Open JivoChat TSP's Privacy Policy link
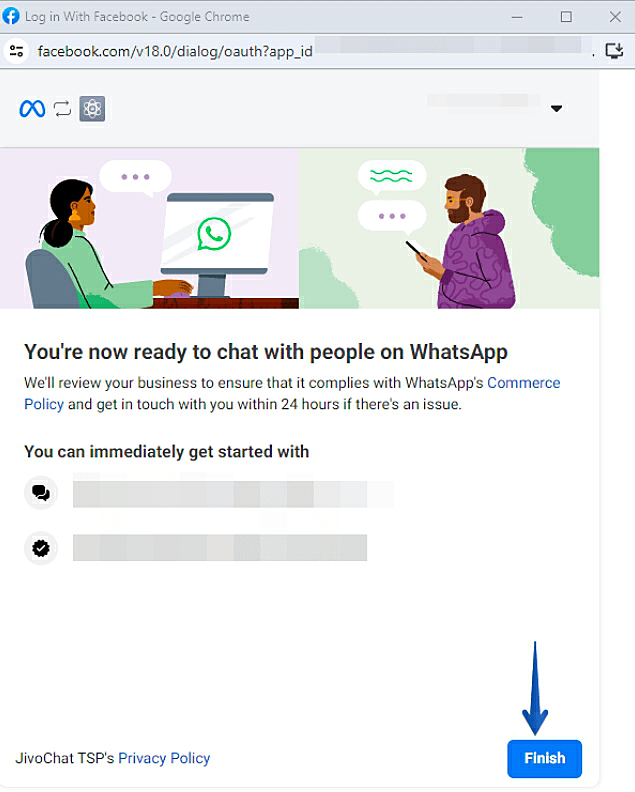635x792 pixels. pos(164,758)
